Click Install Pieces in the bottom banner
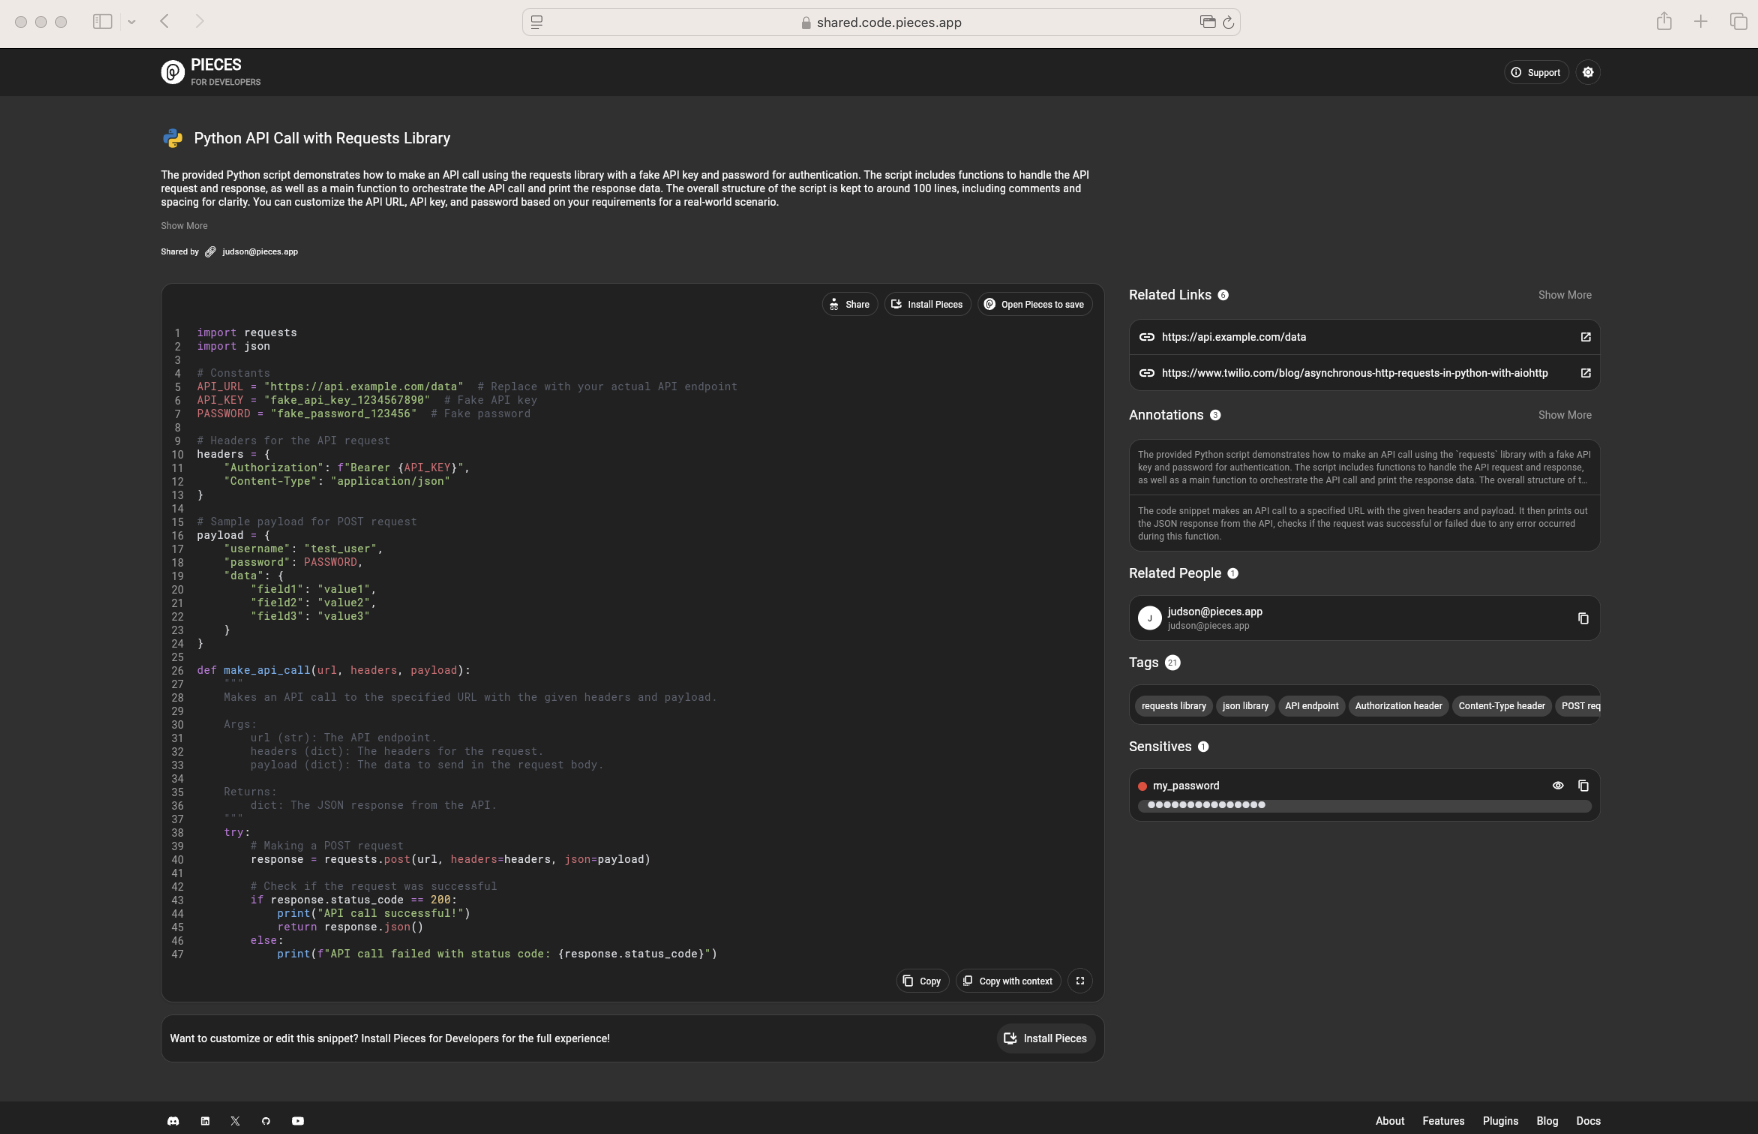The width and height of the screenshot is (1758, 1134). [x=1046, y=1038]
